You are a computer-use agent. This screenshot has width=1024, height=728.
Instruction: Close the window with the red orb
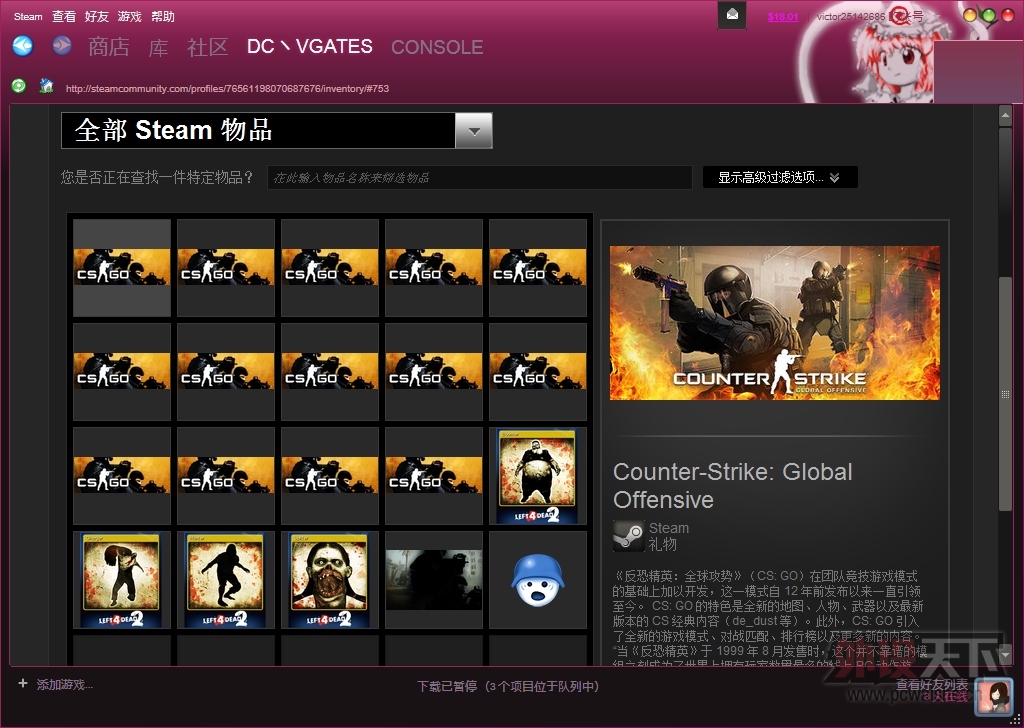coord(1008,15)
